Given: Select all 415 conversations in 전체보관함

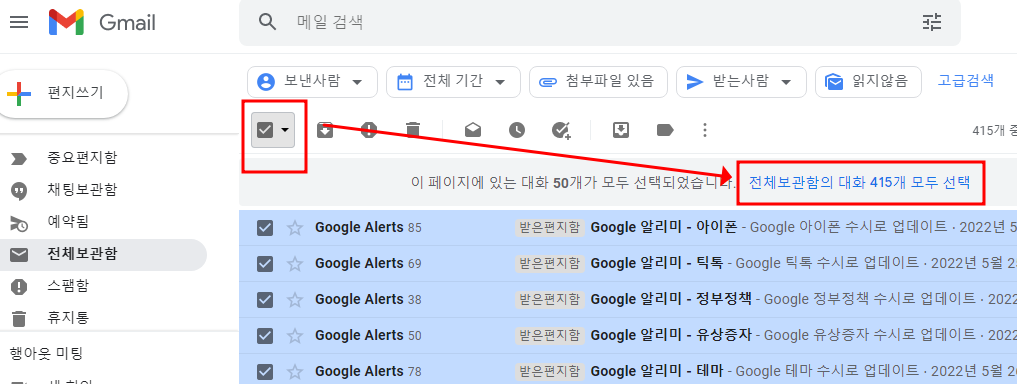Looking at the screenshot, I should pyautogui.click(x=859, y=182).
